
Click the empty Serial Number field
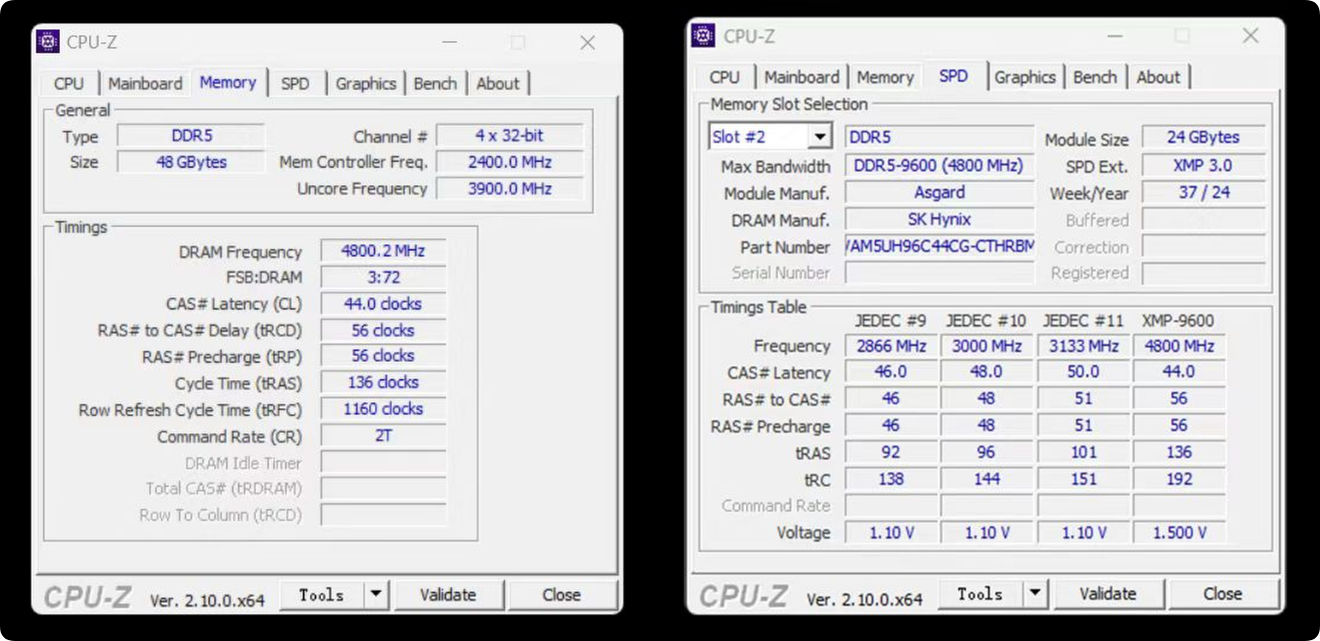939,273
